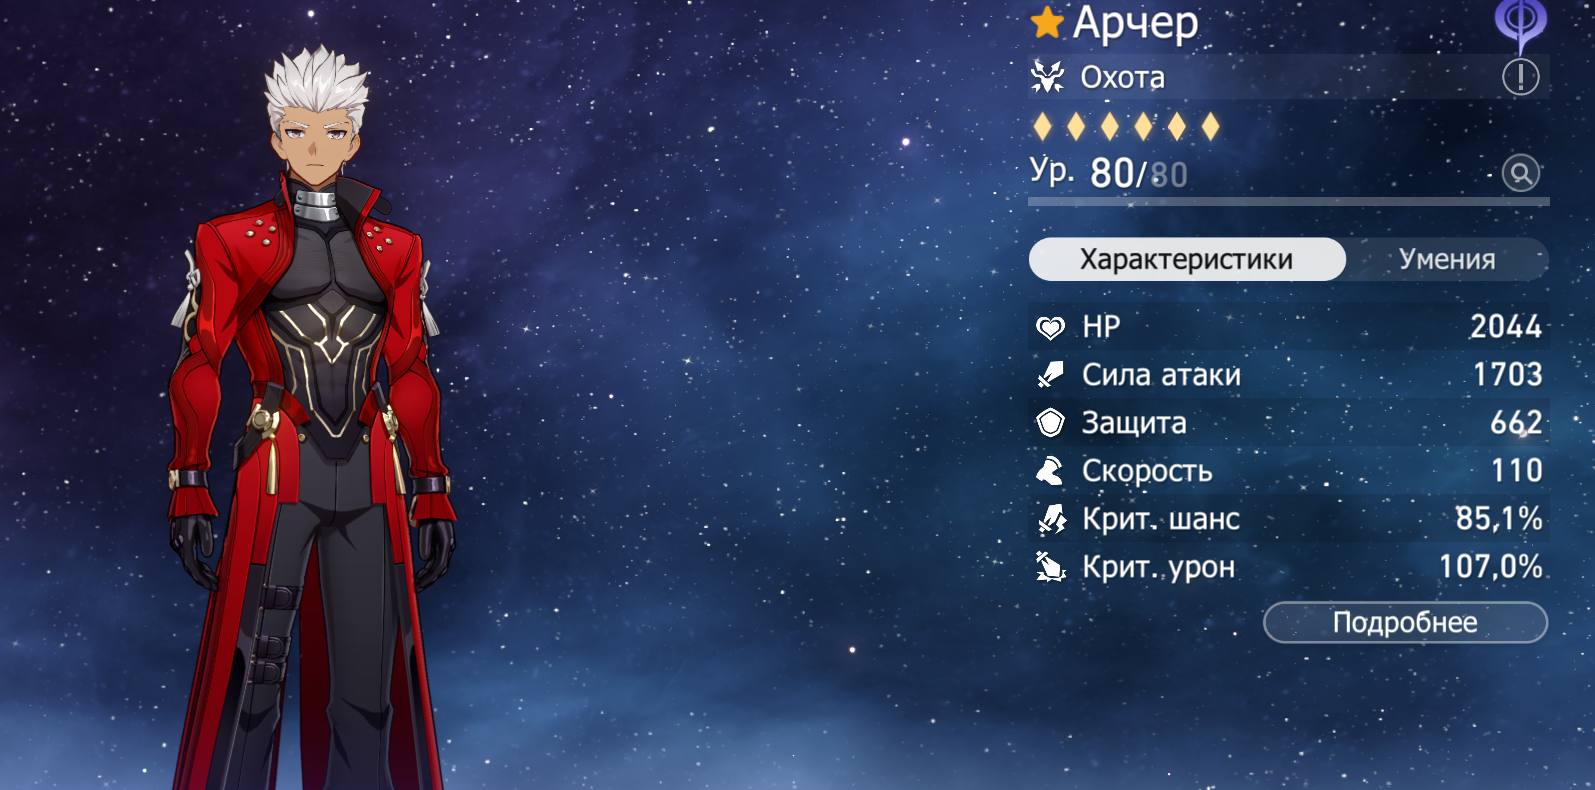Click the level experience progress bar
This screenshot has height=790, width=1595.
1289,202
